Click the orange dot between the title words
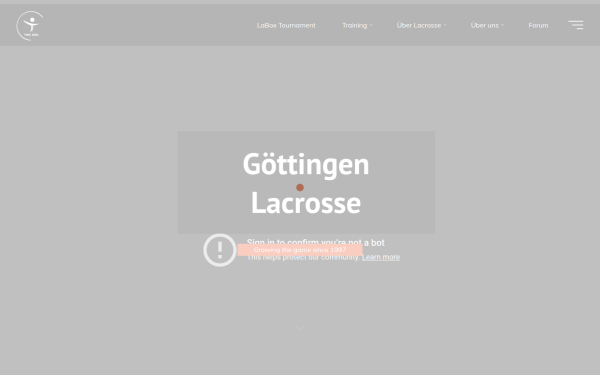This screenshot has width=600, height=375. (x=300, y=188)
